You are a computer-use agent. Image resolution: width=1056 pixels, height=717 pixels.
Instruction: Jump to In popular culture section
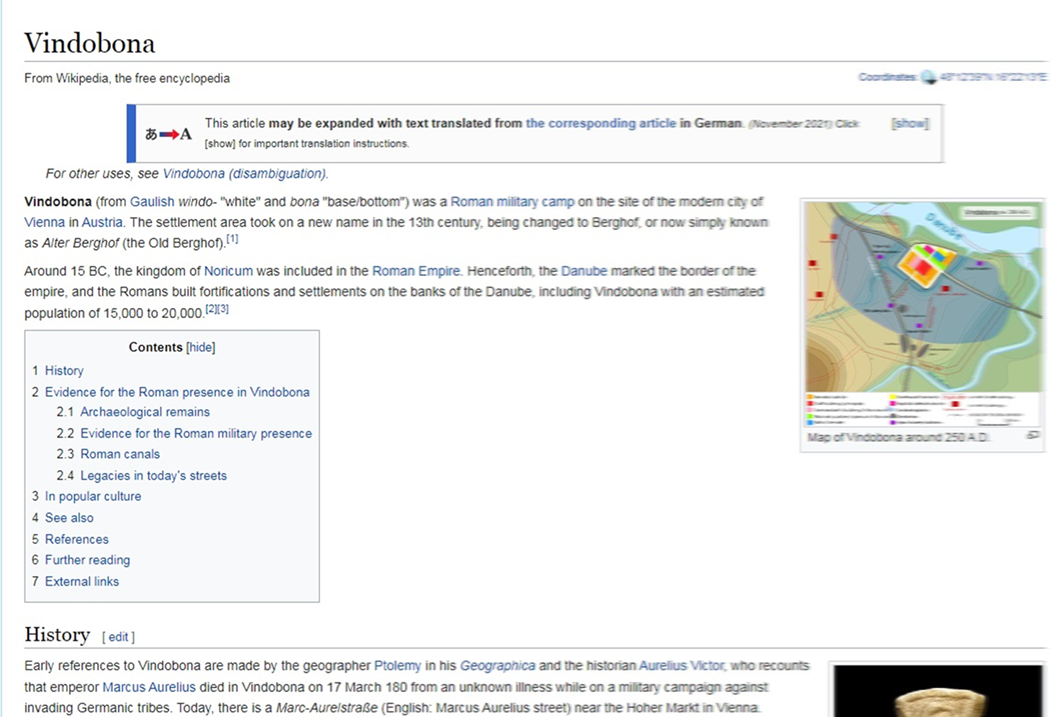[x=93, y=497]
